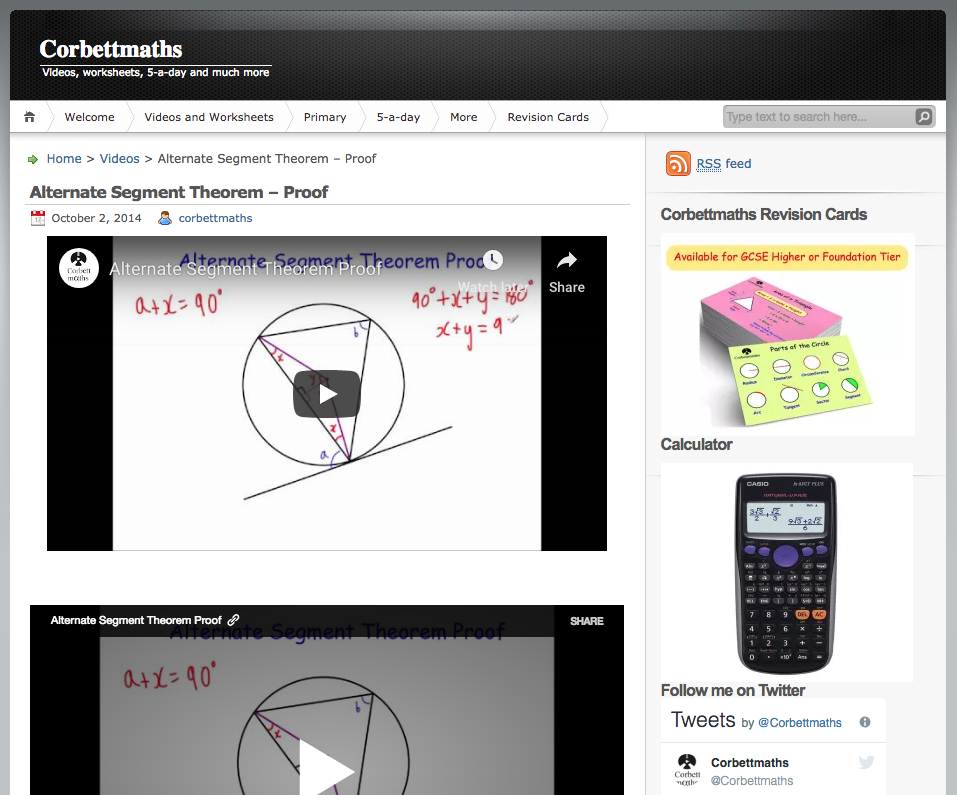Click the author icon next to corbettmaths
Image resolution: width=957 pixels, height=795 pixels.
(x=165, y=218)
